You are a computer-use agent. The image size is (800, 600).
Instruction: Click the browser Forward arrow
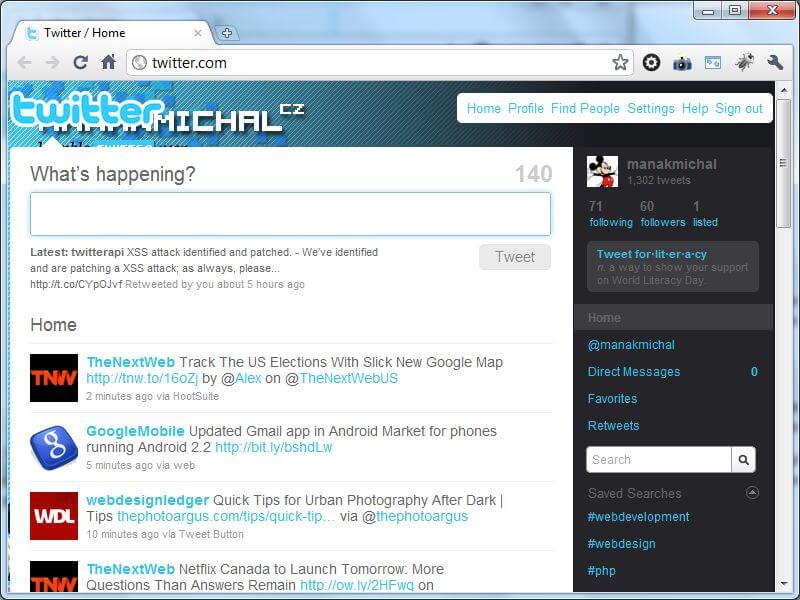pos(53,63)
